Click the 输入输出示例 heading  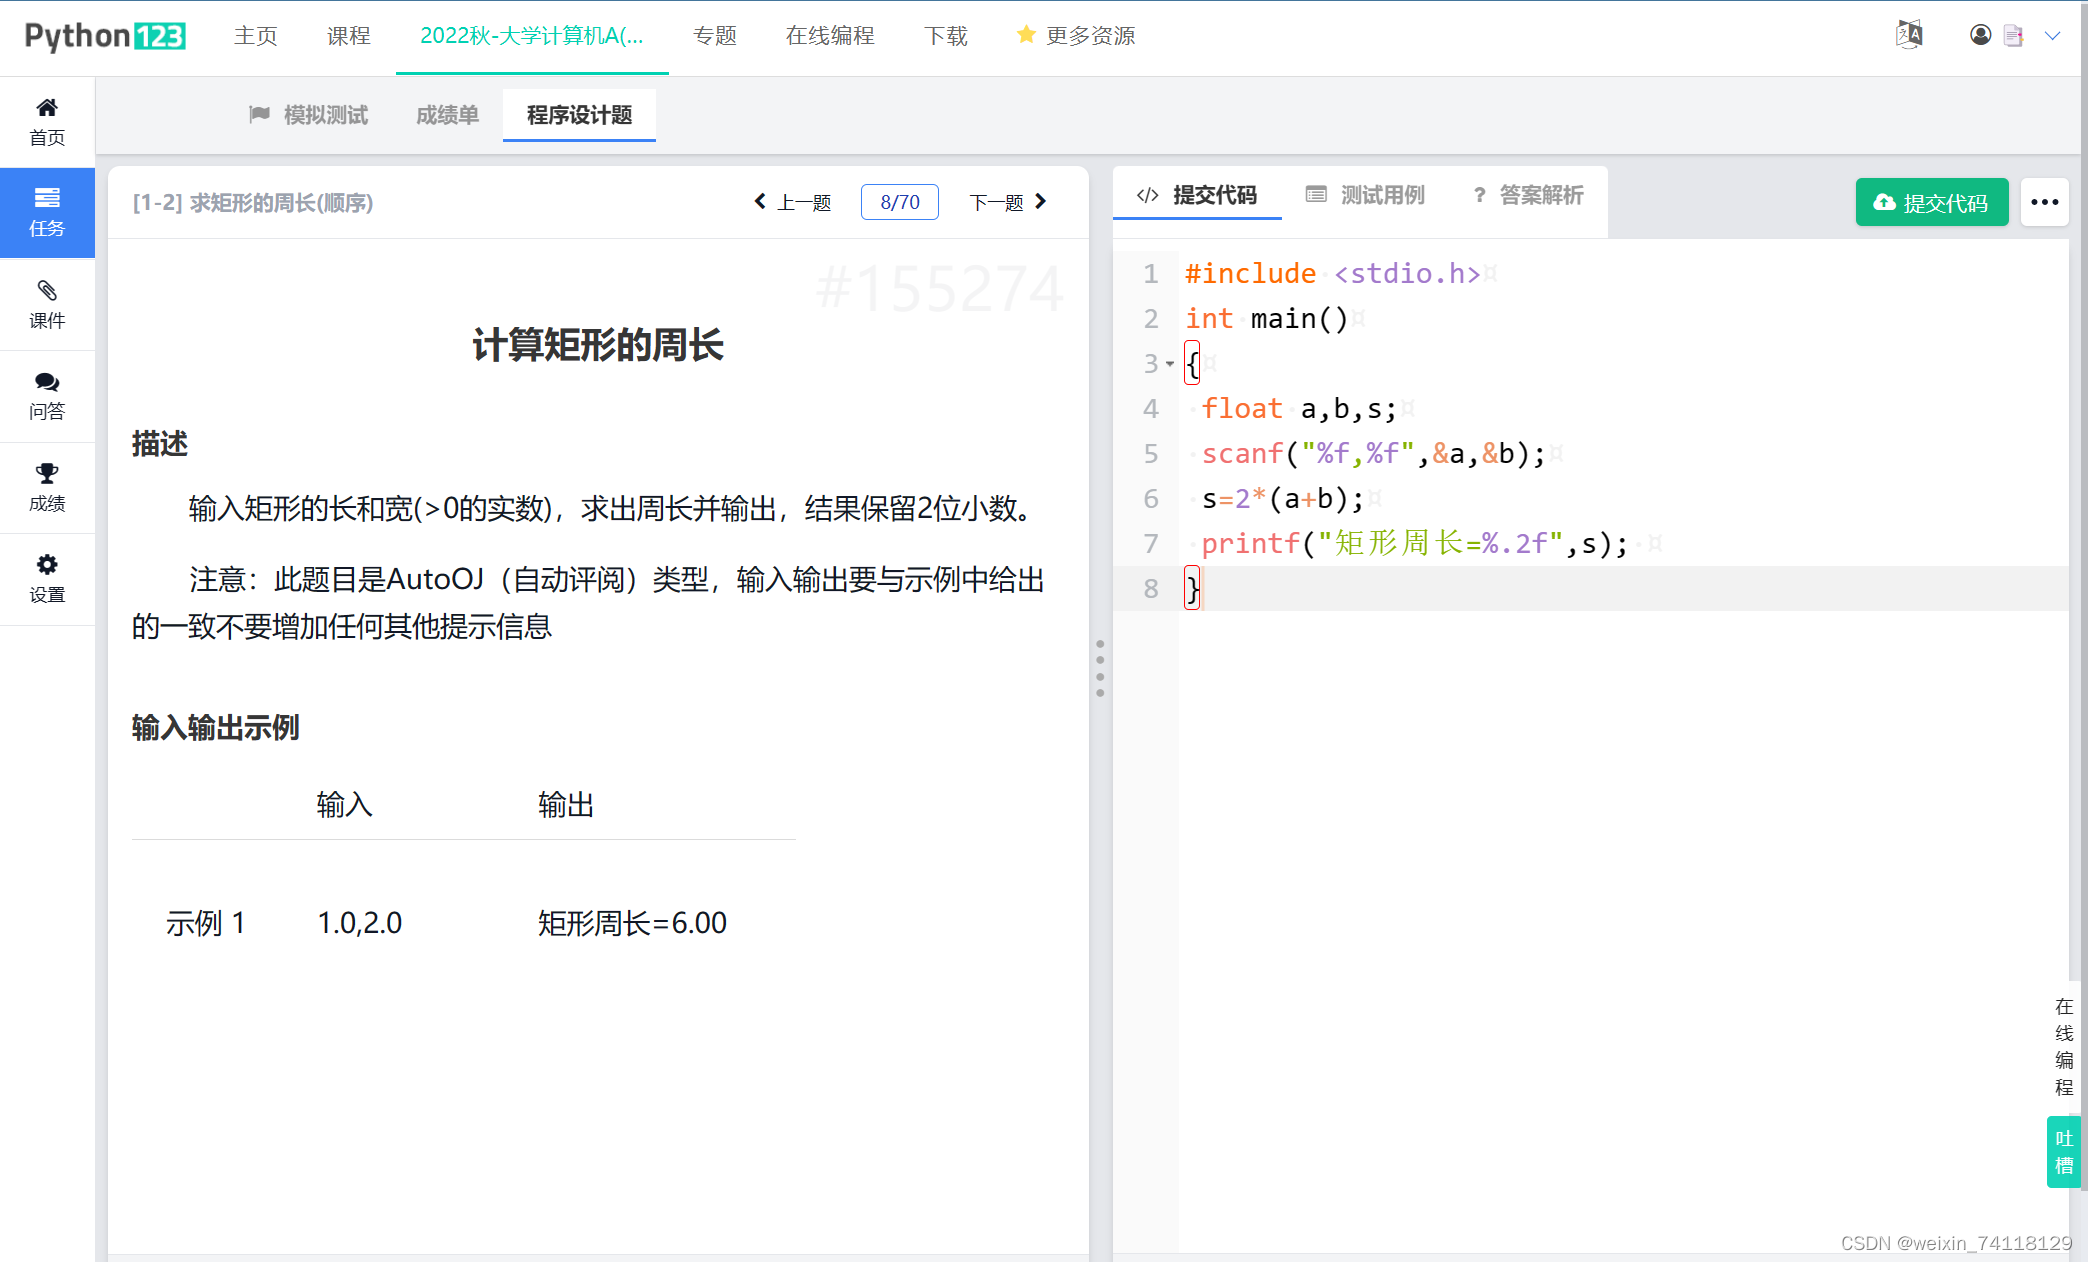coord(216,728)
